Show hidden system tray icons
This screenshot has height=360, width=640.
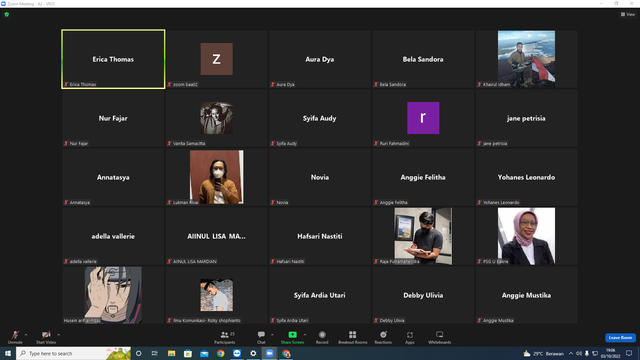point(571,353)
